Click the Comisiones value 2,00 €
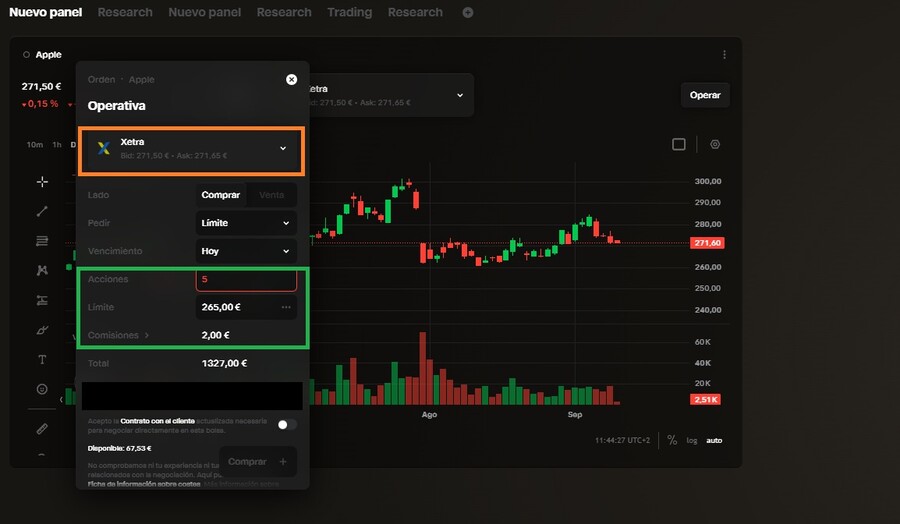The height and width of the screenshot is (524, 900). 215,335
